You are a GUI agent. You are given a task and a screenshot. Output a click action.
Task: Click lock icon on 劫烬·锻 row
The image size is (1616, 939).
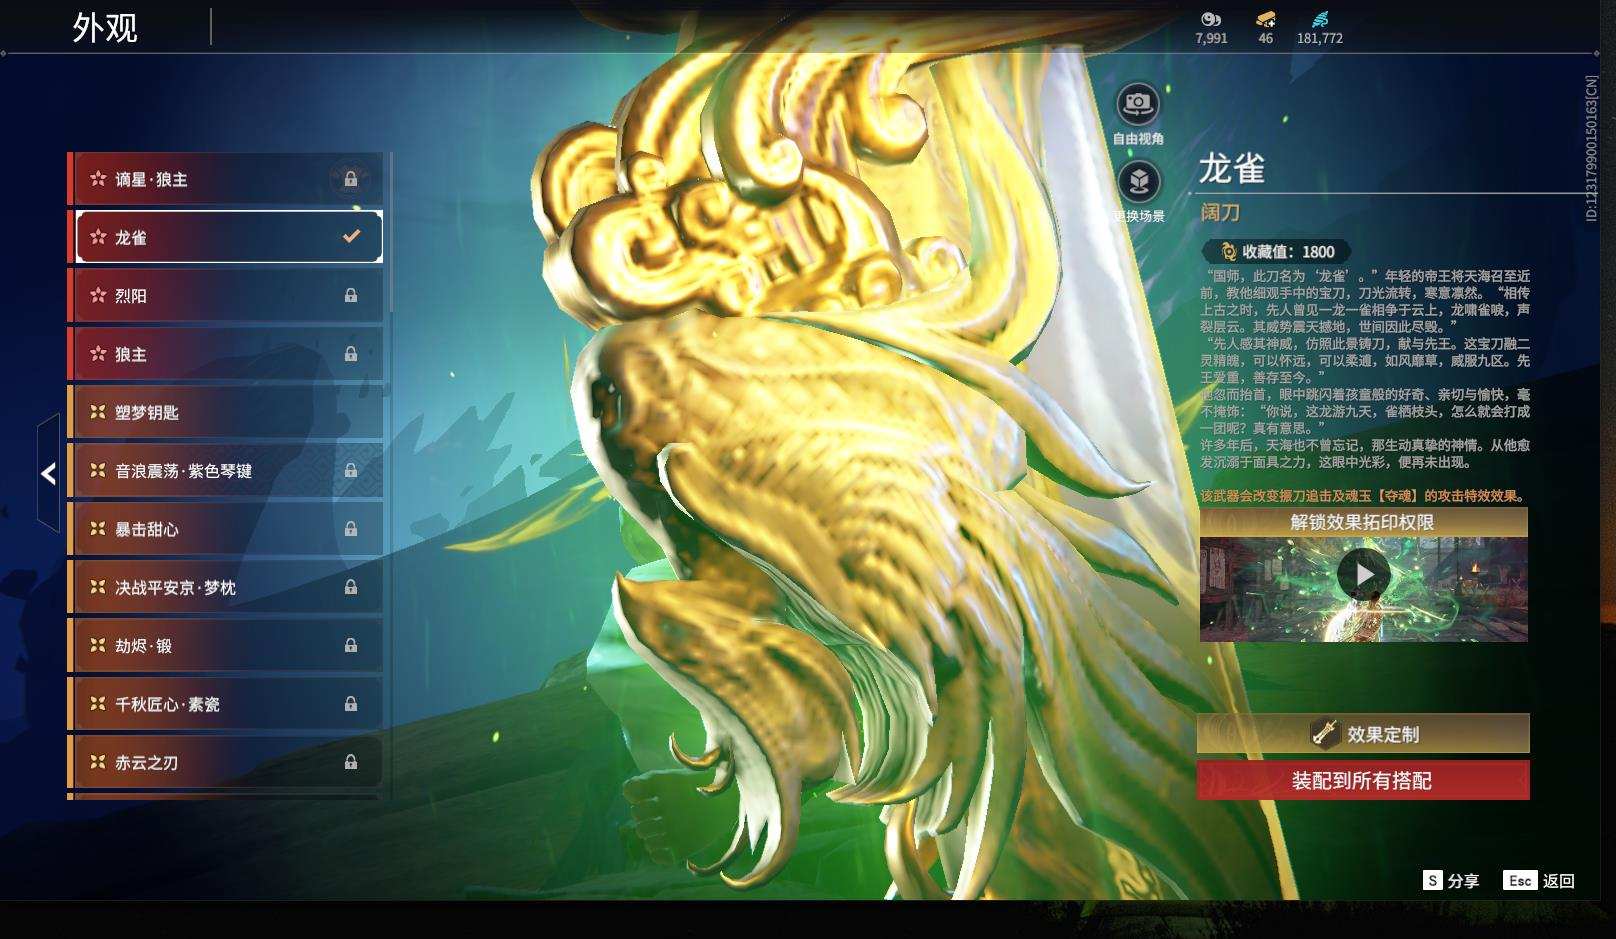(351, 645)
